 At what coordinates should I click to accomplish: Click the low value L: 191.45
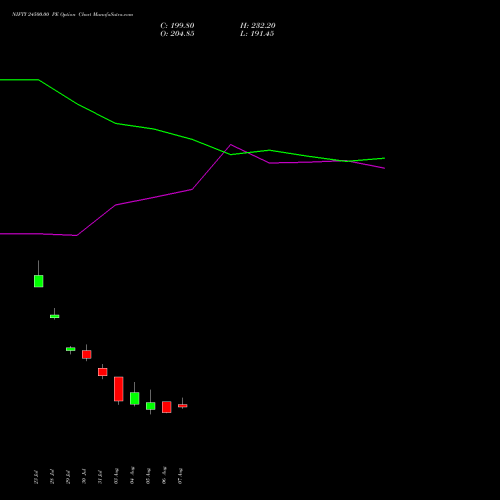click(x=257, y=34)
